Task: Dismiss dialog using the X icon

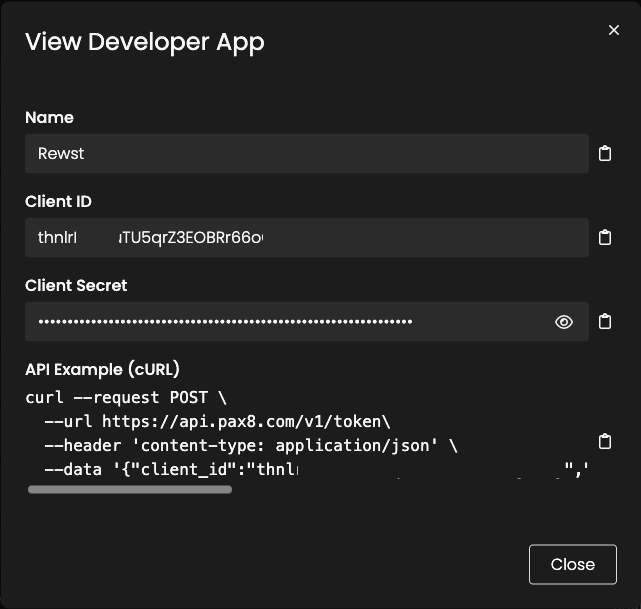Action: point(614,31)
